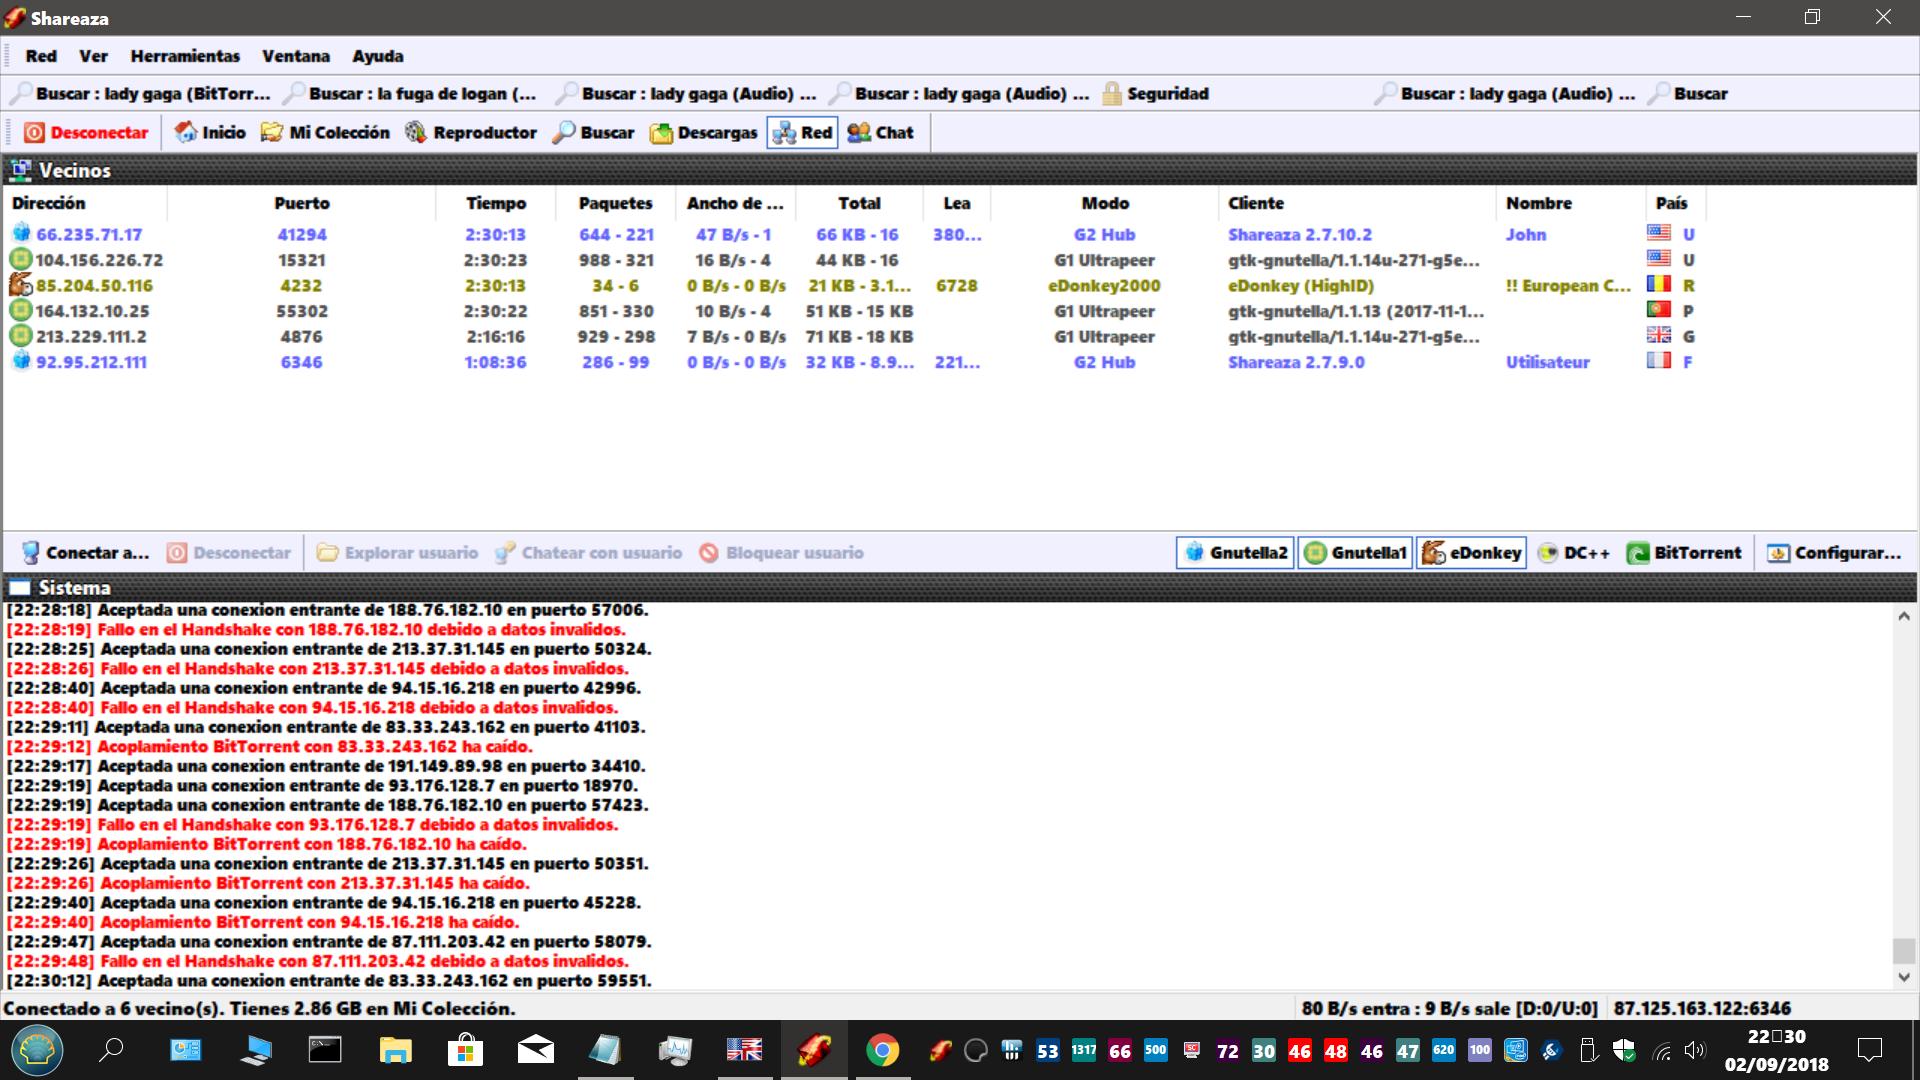Open Google Chrome from taskbar
Screen dimensions: 1920x1080
882,1050
